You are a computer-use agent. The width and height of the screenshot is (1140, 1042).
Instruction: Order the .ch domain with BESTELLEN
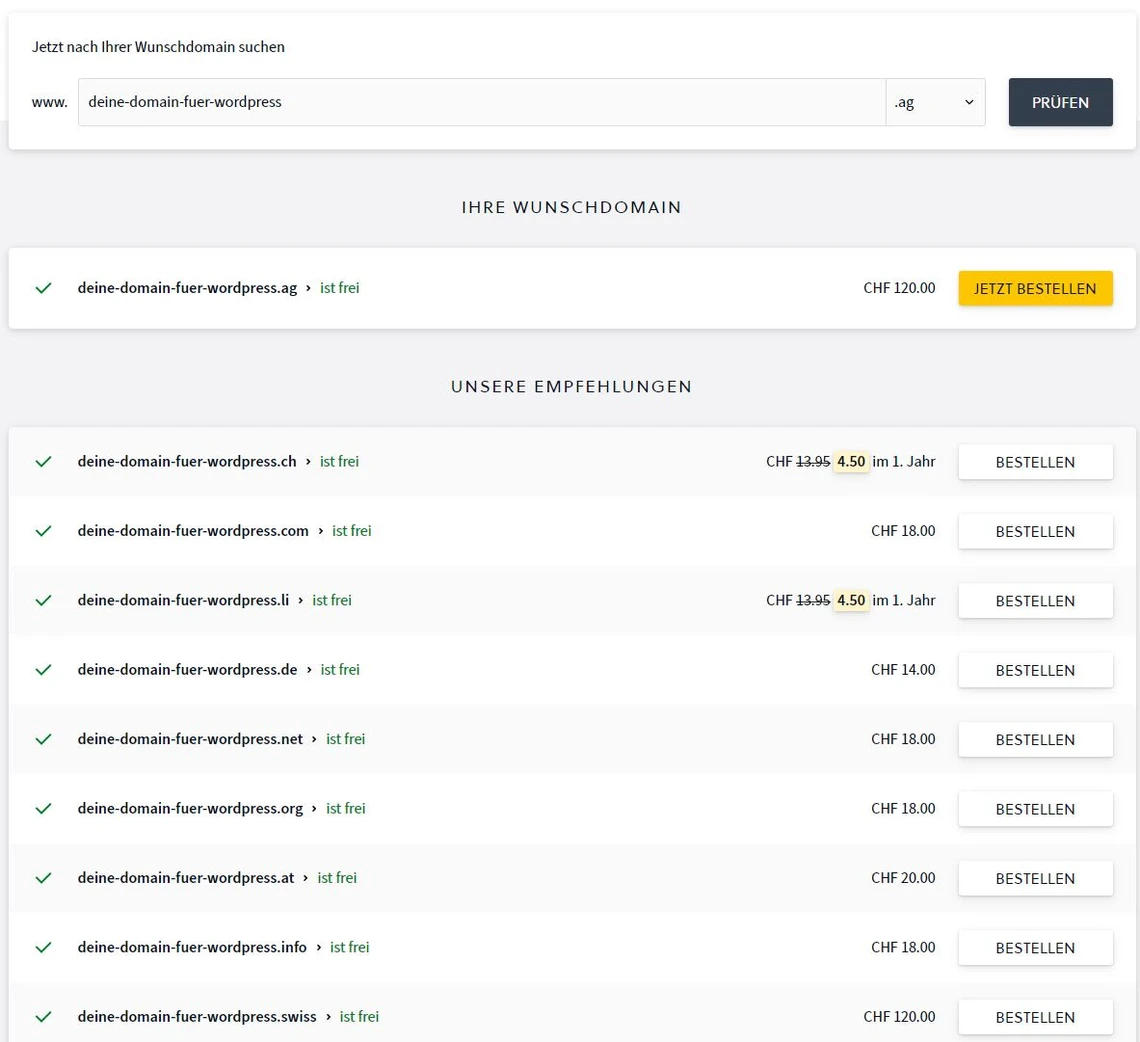click(x=1035, y=462)
